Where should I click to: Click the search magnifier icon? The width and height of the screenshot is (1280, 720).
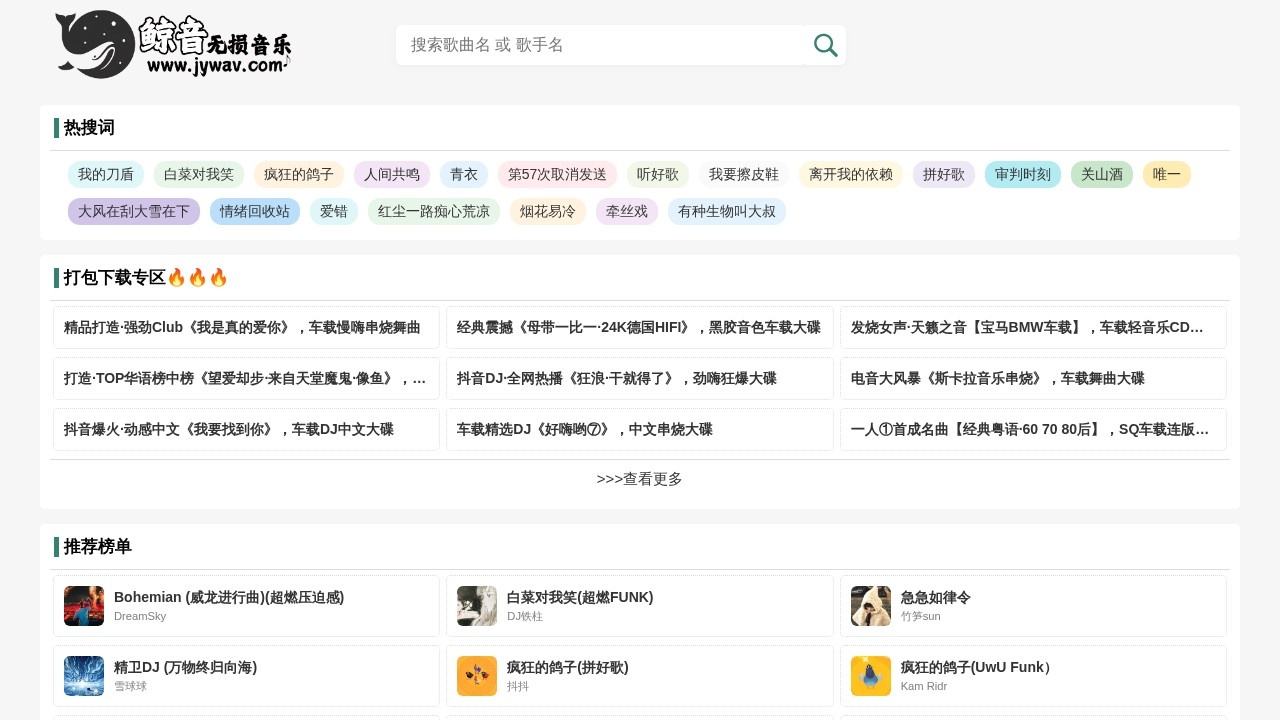pos(825,45)
